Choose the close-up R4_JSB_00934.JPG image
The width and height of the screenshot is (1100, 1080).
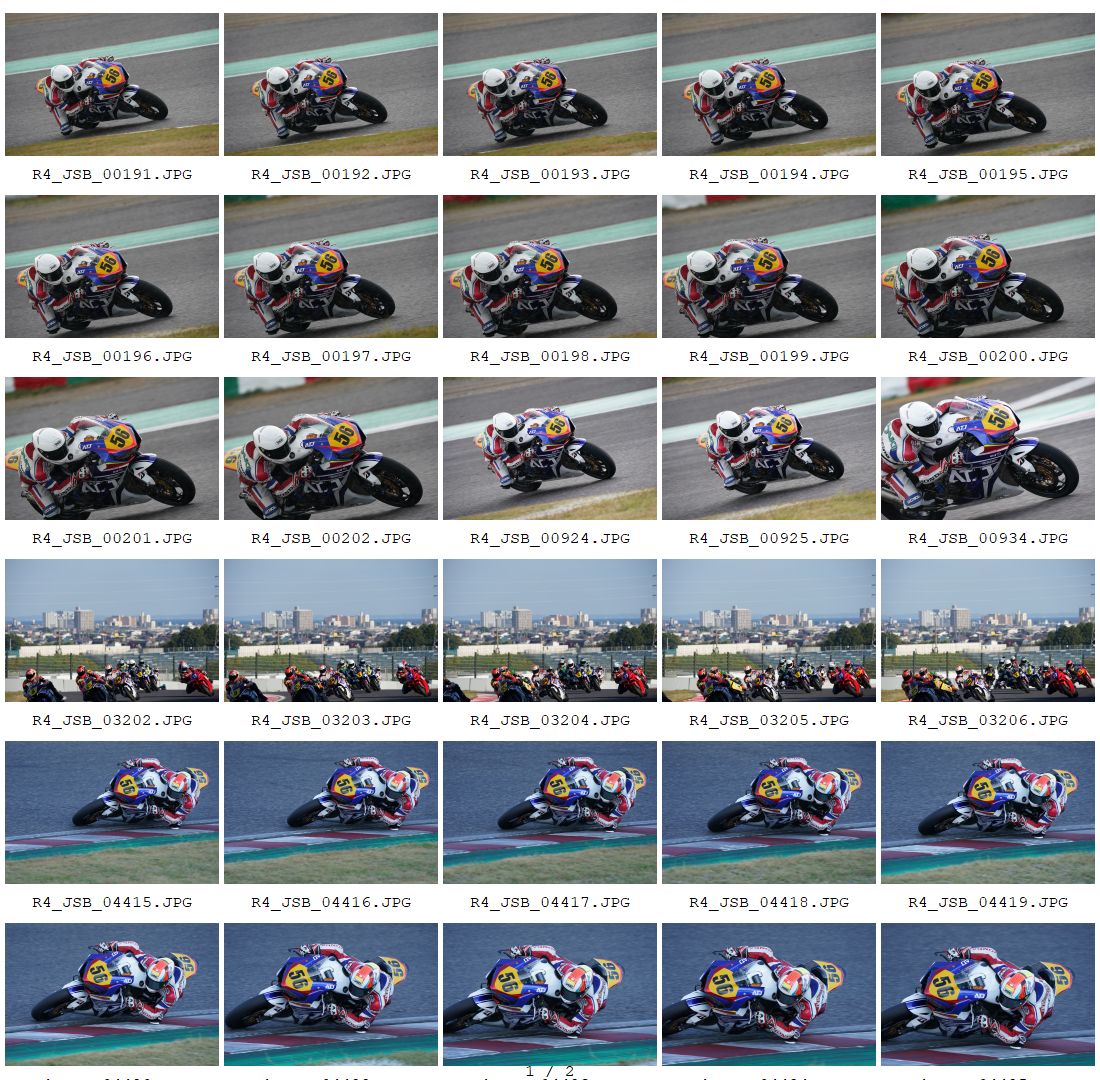[988, 448]
